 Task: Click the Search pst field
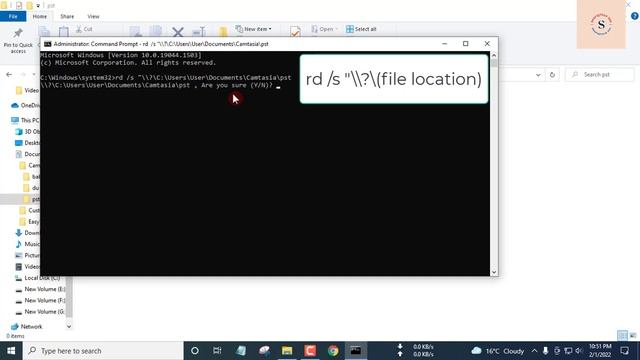point(600,75)
